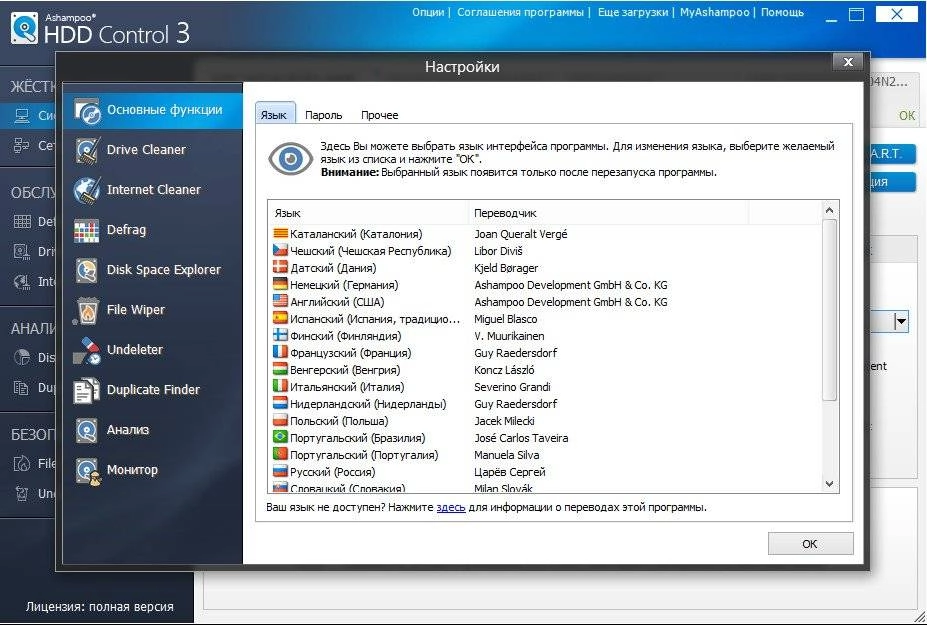Viewport: 927px width, 625px height.
Task: Click the language list scroll-down arrow
Action: pos(829,484)
